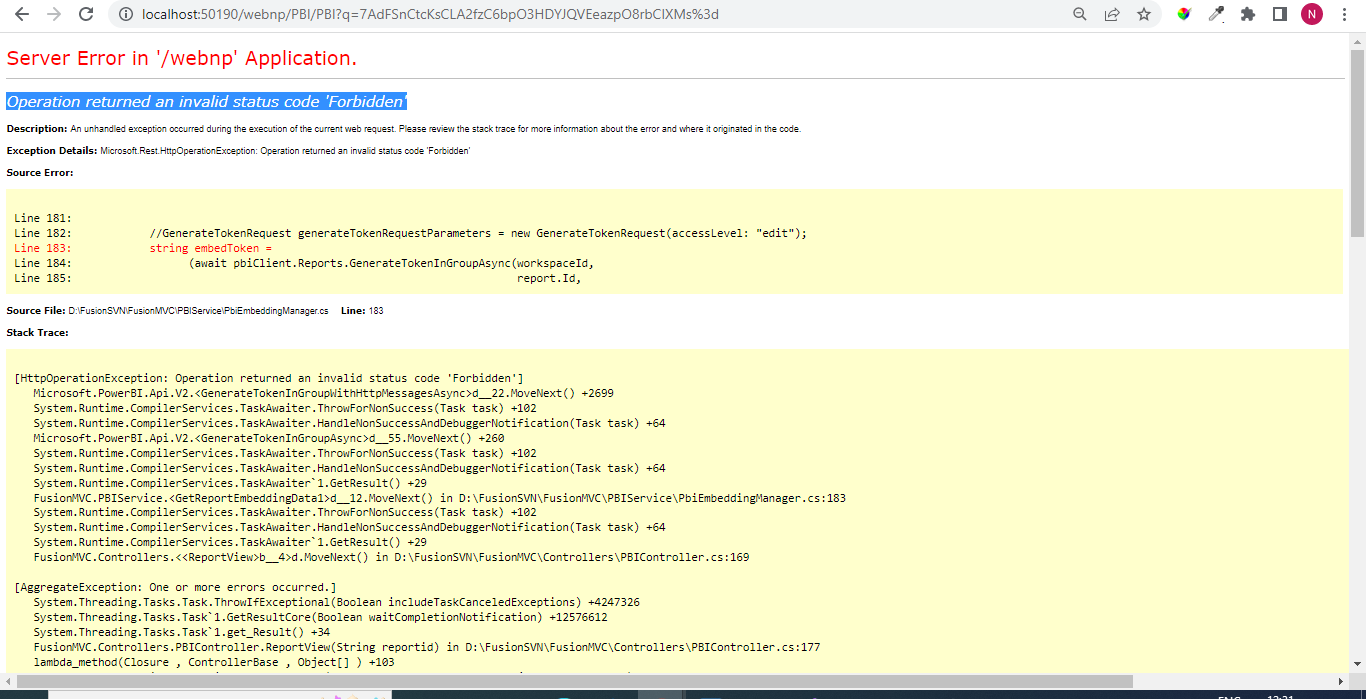Viewport: 1366px width, 699px height.
Task: Click heading "Server Error in '/webnp' Application."
Action: coord(182,58)
